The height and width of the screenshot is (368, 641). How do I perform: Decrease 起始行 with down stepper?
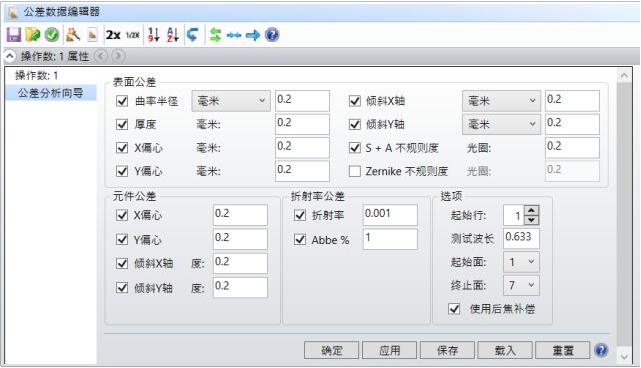coord(531,220)
